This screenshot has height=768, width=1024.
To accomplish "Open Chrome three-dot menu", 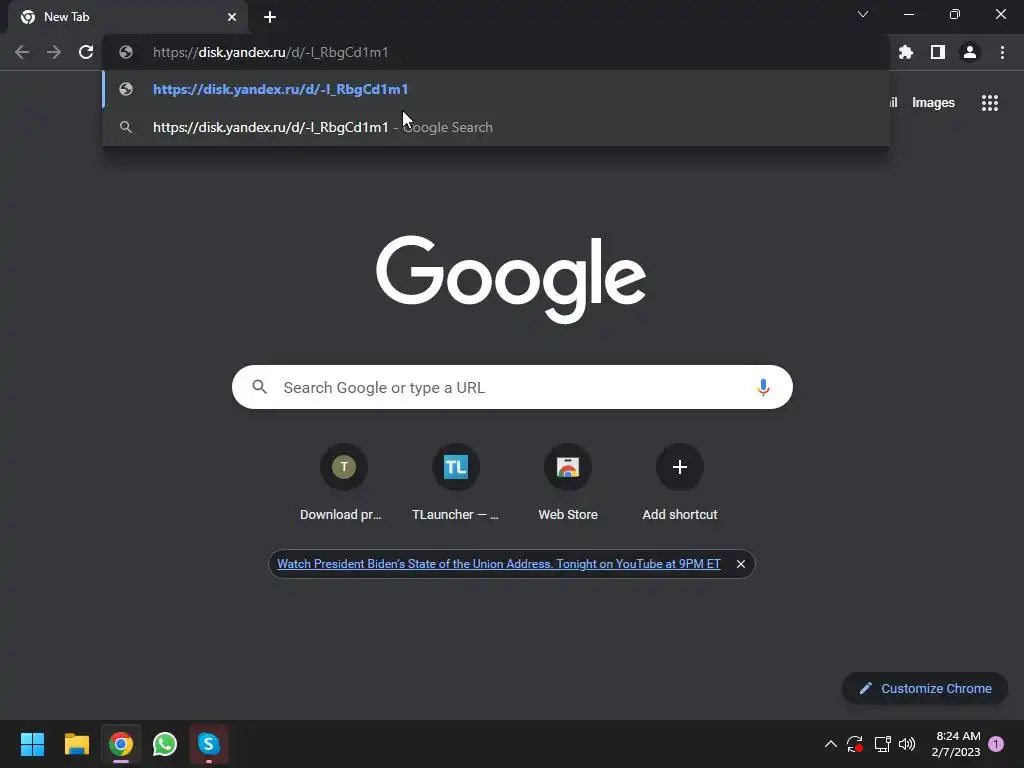I will pos(1002,52).
